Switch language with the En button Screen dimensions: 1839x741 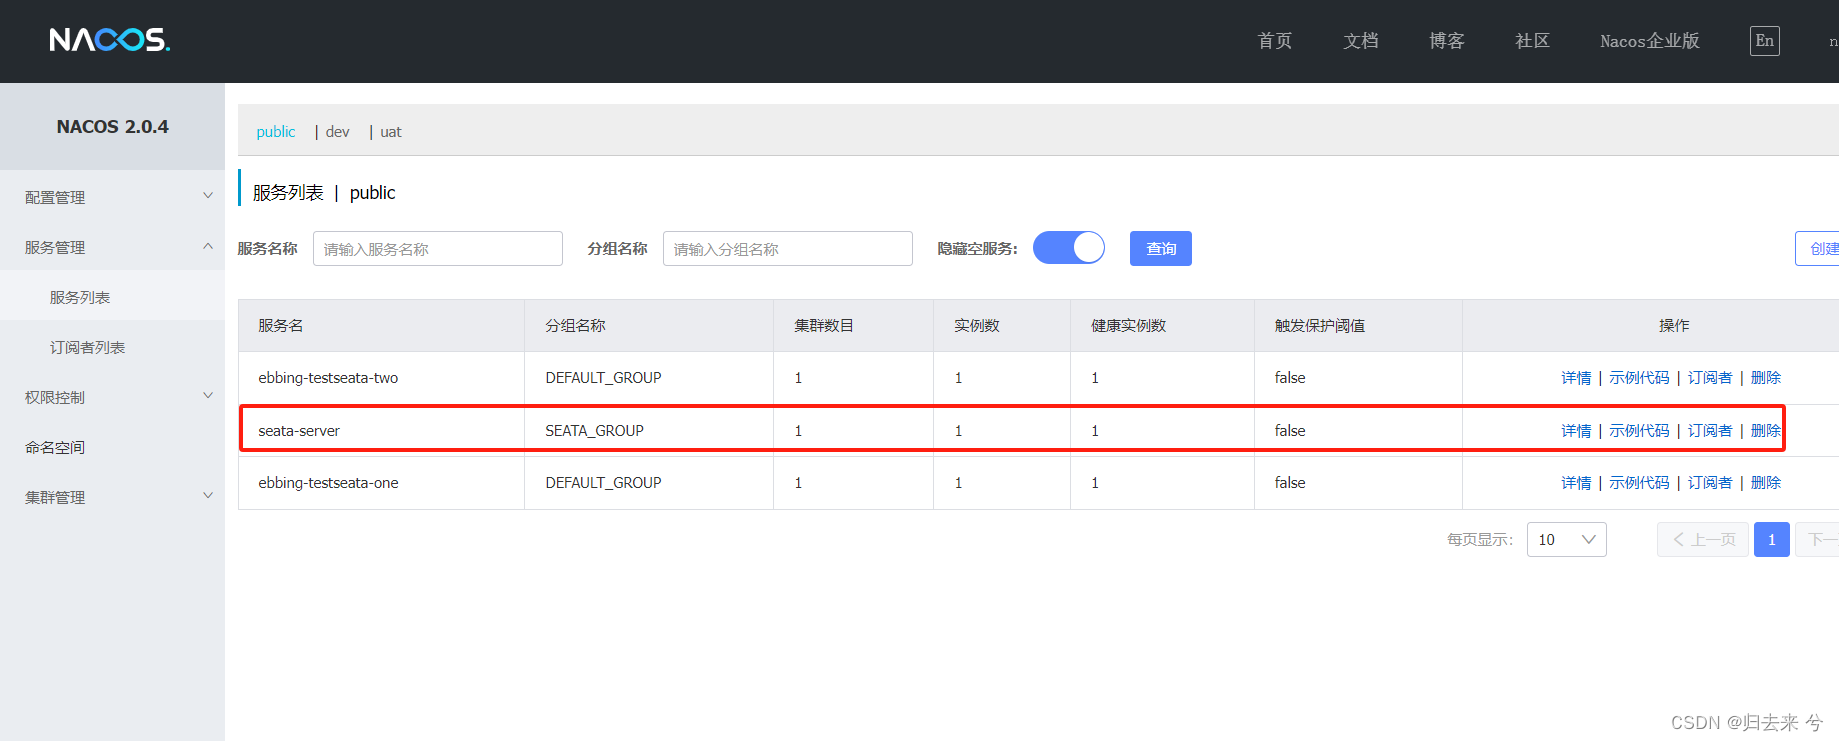[1764, 41]
